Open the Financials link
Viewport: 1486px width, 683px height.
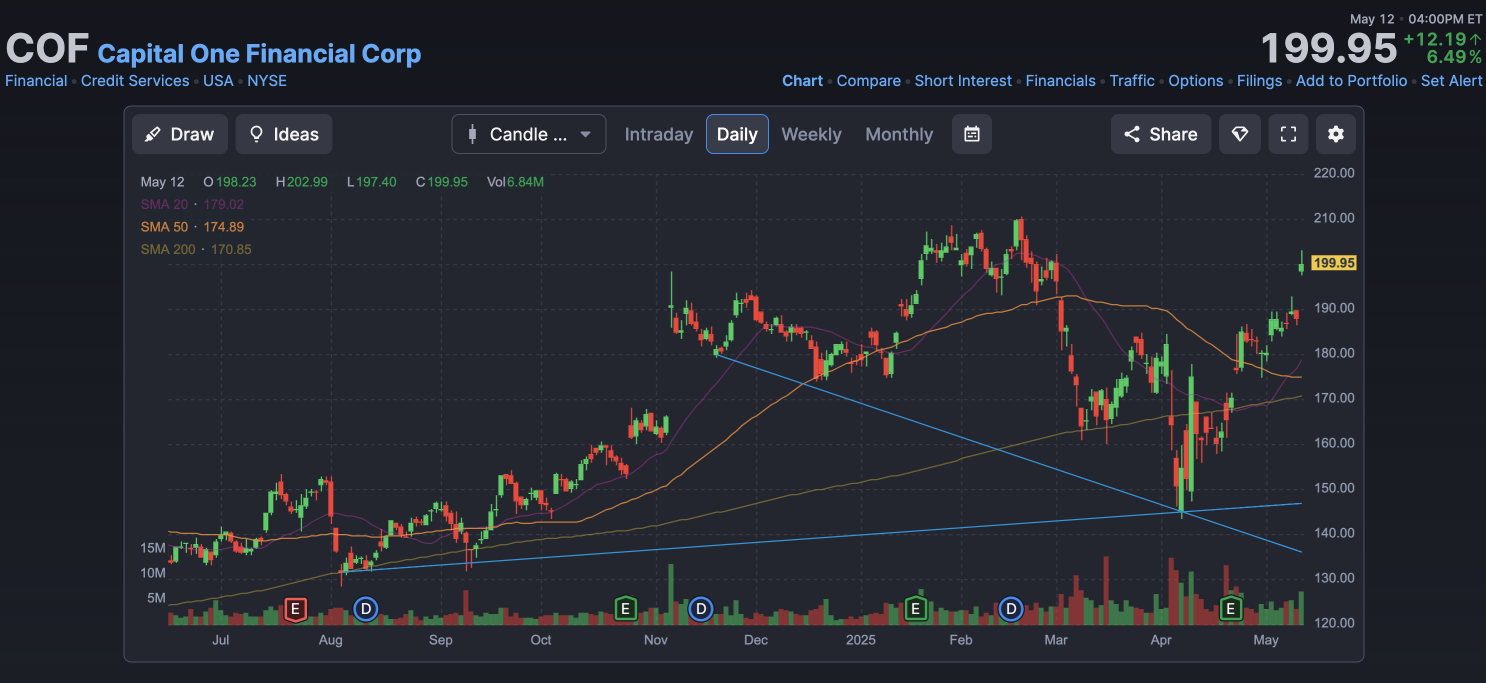coord(1060,81)
